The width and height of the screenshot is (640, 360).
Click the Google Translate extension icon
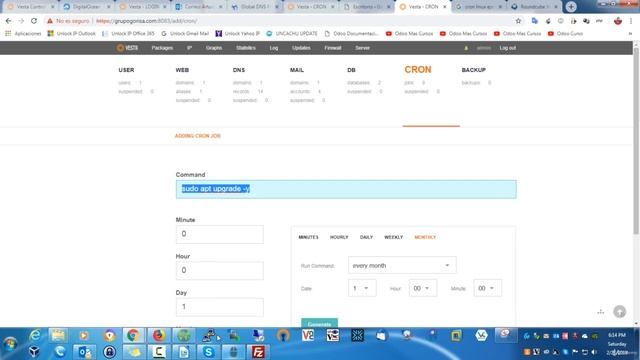[x=535, y=21]
